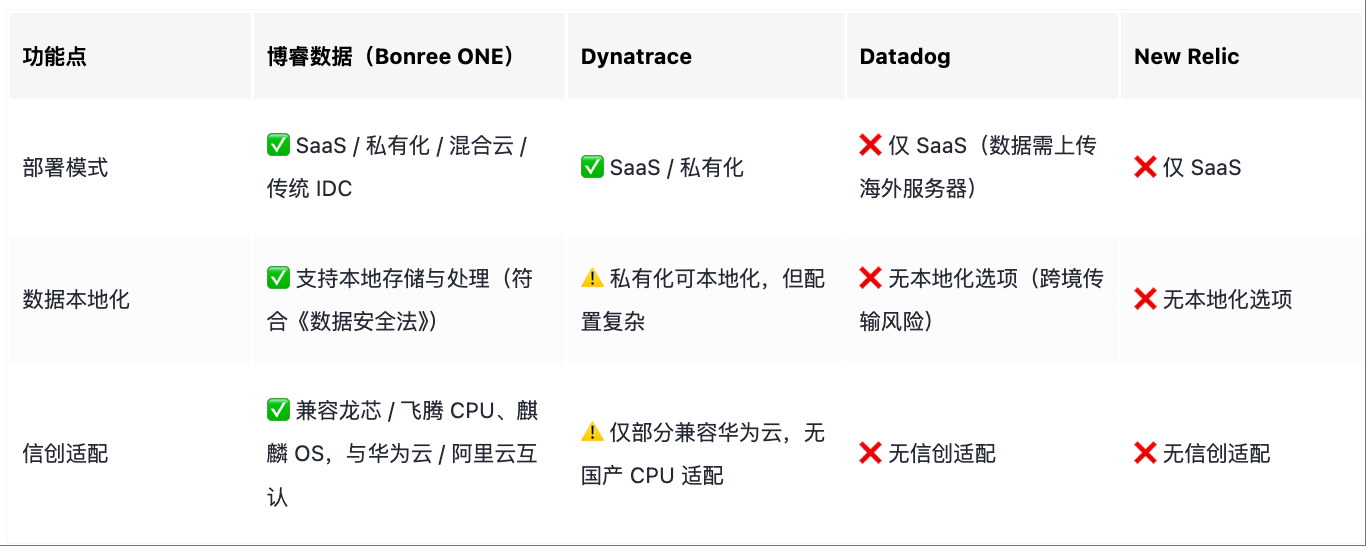Click the green checkmark beside Dynatrace's SaaS / 私有化
The height and width of the screenshot is (546, 1366).
[x=592, y=167]
